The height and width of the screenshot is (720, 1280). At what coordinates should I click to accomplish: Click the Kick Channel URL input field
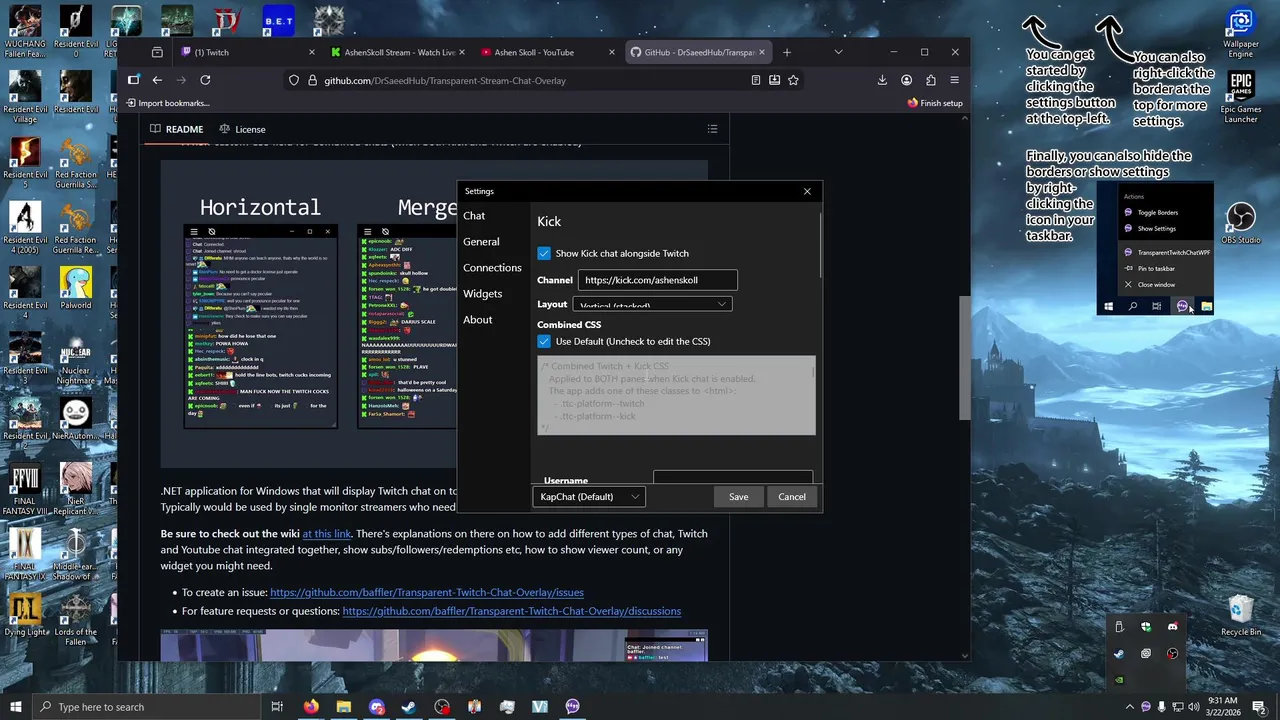[658, 281]
